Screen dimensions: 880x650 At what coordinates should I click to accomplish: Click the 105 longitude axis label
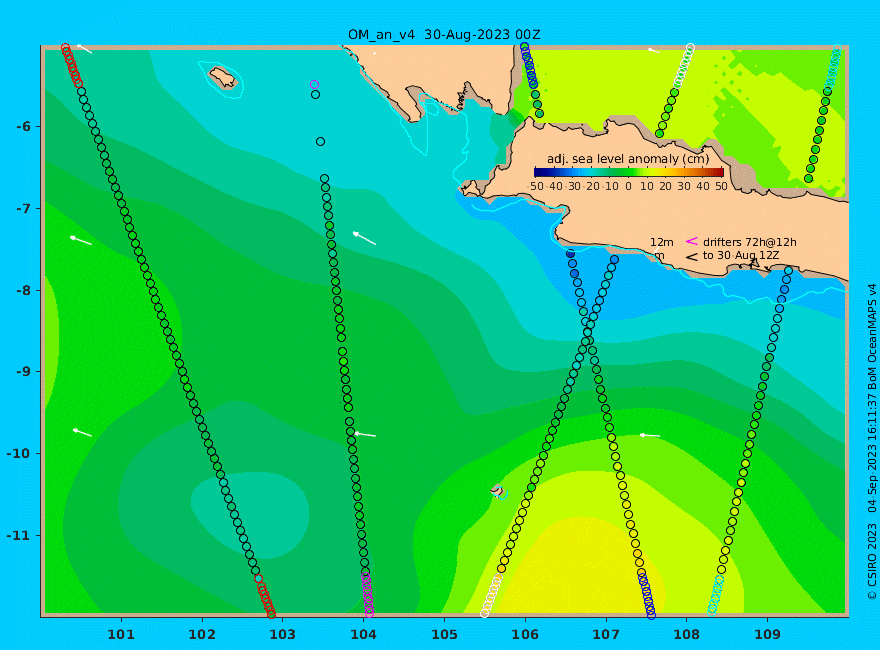[x=444, y=635]
